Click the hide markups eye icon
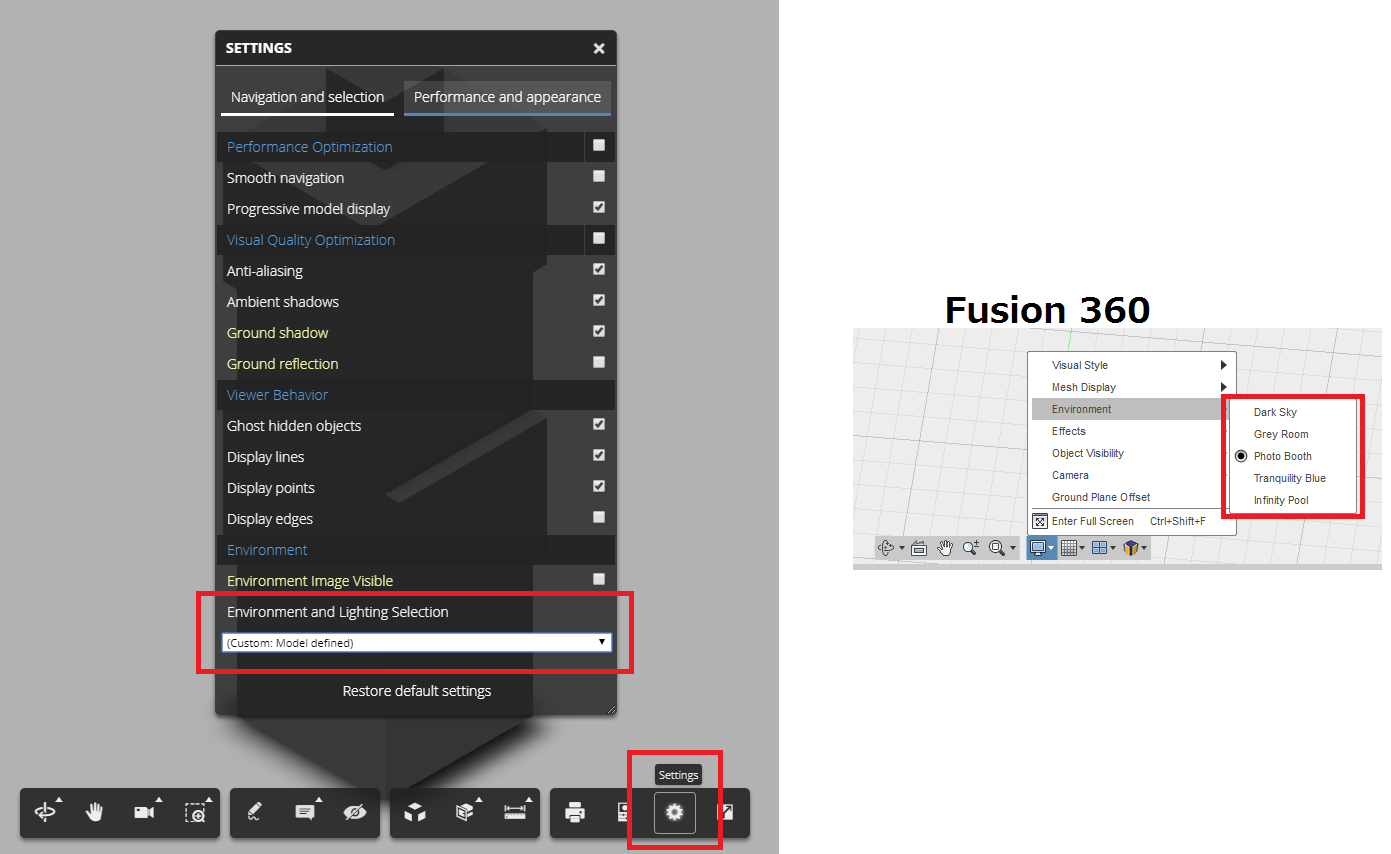 coord(355,812)
